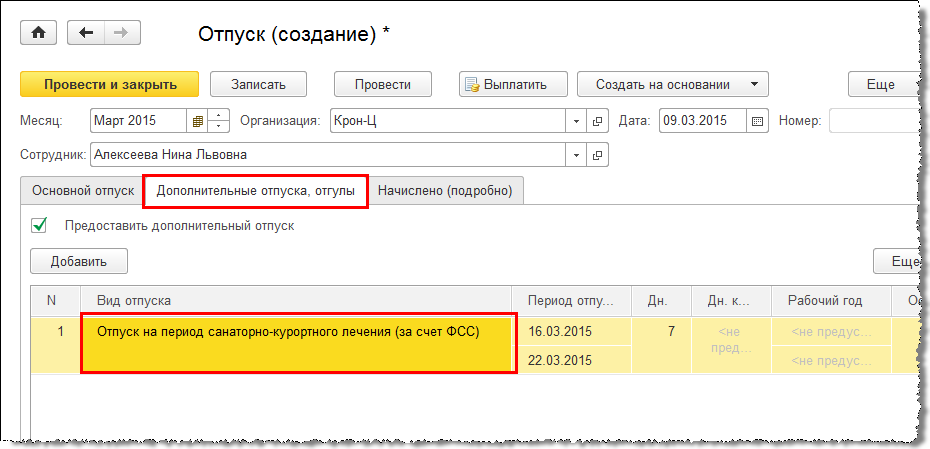Click the N column header
This screenshot has width=930, height=449.
click(x=55, y=301)
